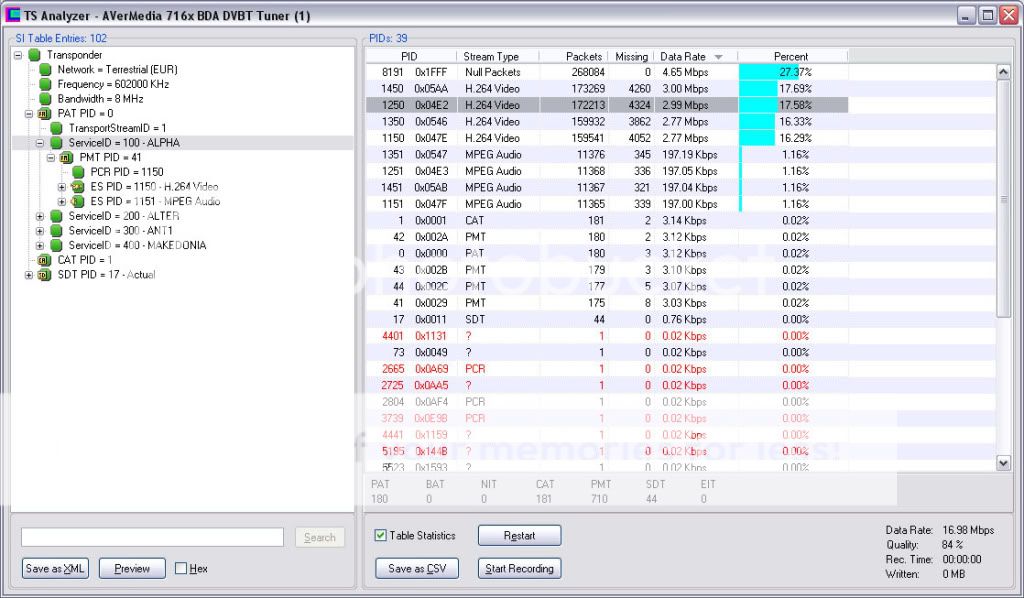Viewport: 1024px width, 598px height.
Task: Click the green icon of ServiceID = 100 - ALPHA
Action: tap(56, 142)
